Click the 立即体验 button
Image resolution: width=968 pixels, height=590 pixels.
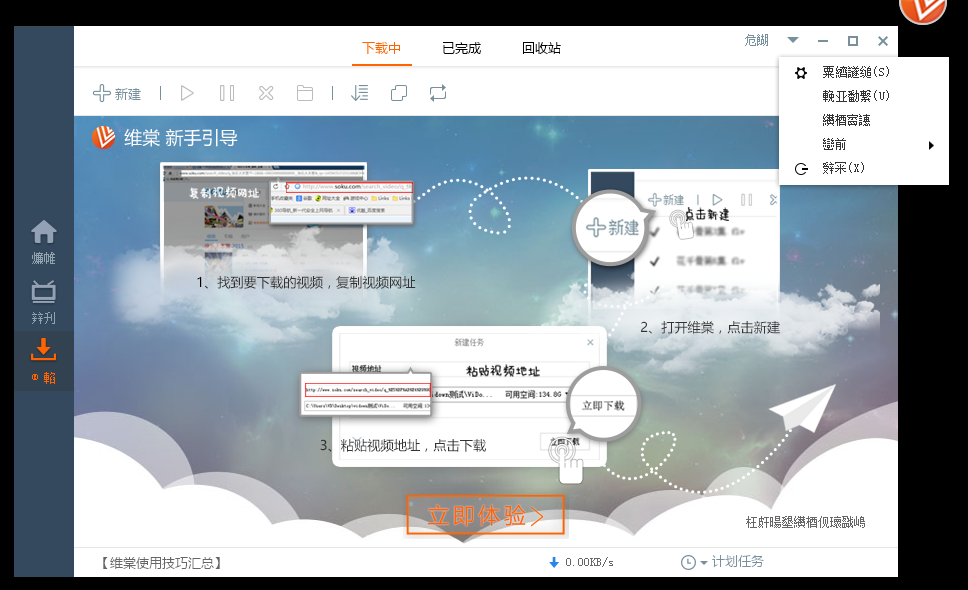485,515
